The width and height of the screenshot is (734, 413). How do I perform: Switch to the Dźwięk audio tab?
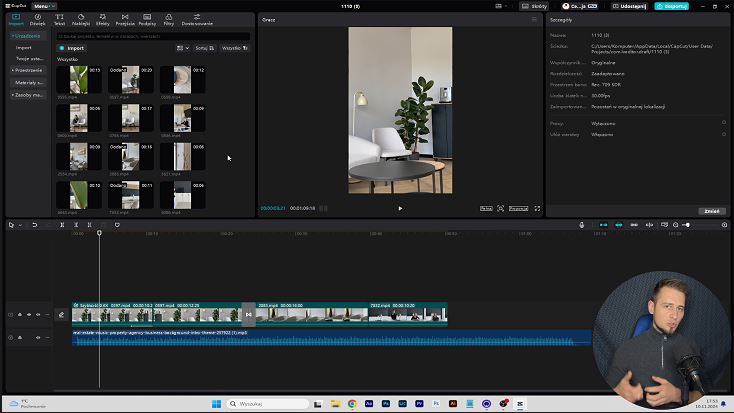coord(37,19)
